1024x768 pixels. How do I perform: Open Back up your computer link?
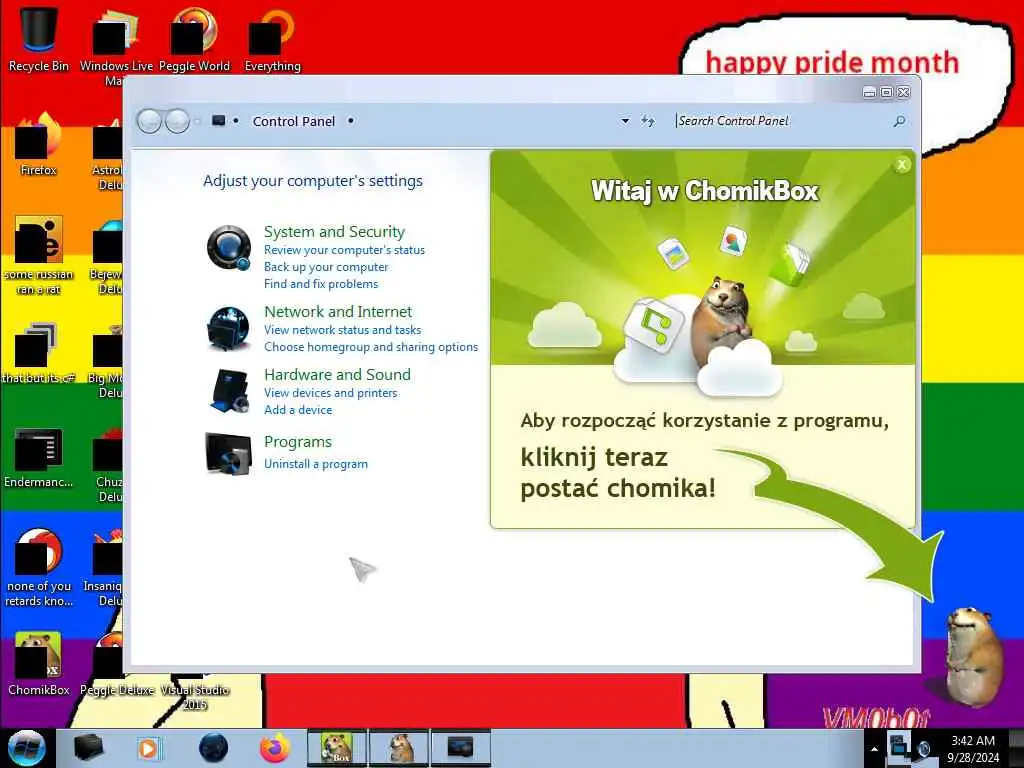[x=326, y=267]
